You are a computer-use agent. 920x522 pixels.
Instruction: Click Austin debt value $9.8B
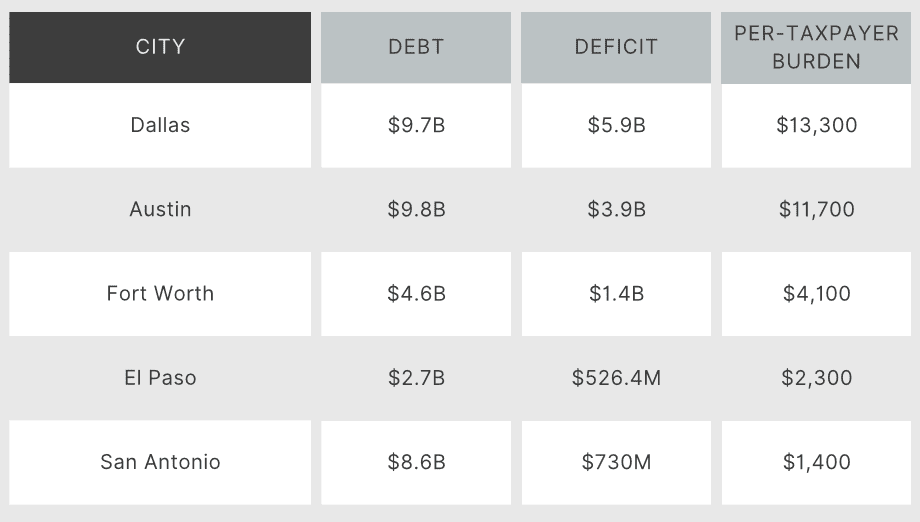pos(416,209)
